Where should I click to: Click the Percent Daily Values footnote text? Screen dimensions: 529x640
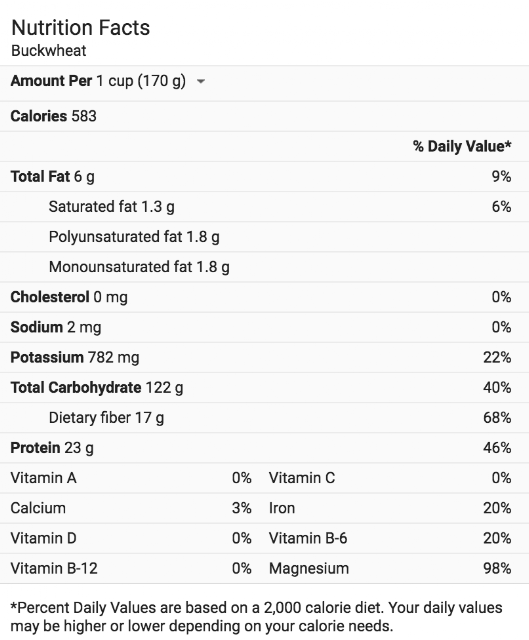click(256, 617)
